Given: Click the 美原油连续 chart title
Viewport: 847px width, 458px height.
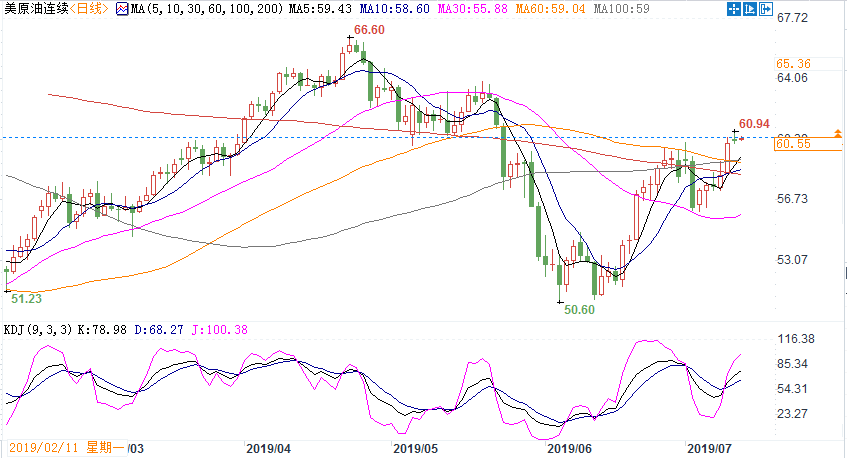Looking at the screenshot, I should [x=33, y=8].
